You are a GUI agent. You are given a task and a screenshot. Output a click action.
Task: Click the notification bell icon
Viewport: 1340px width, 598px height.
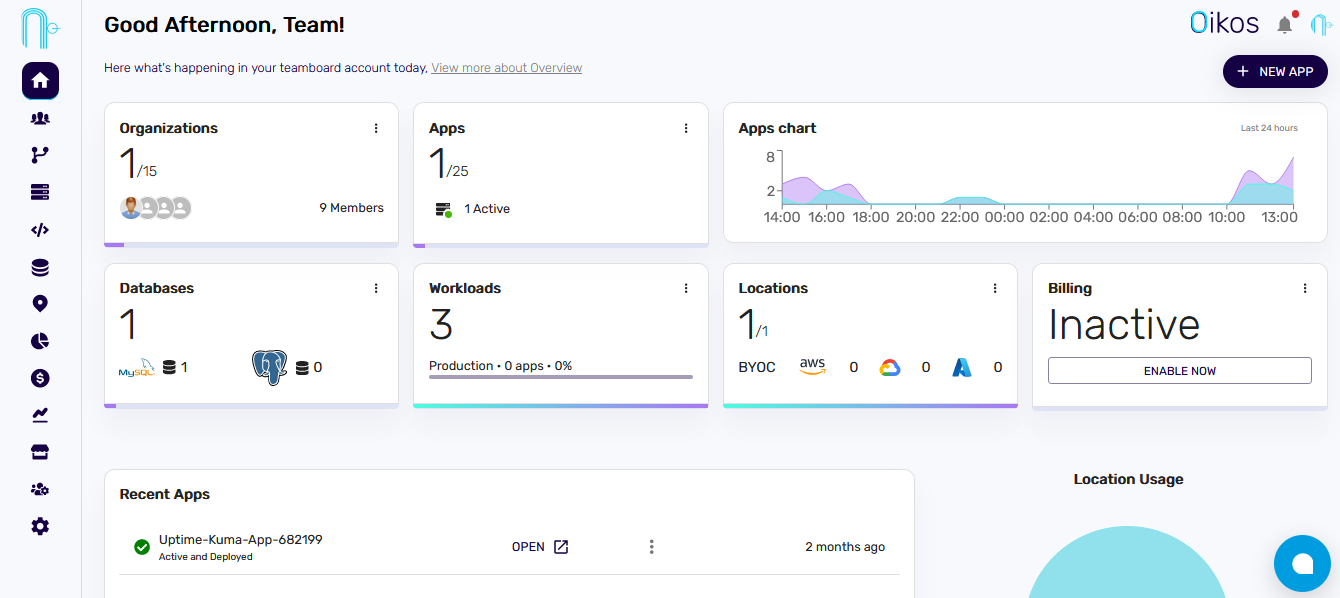coord(1285,25)
